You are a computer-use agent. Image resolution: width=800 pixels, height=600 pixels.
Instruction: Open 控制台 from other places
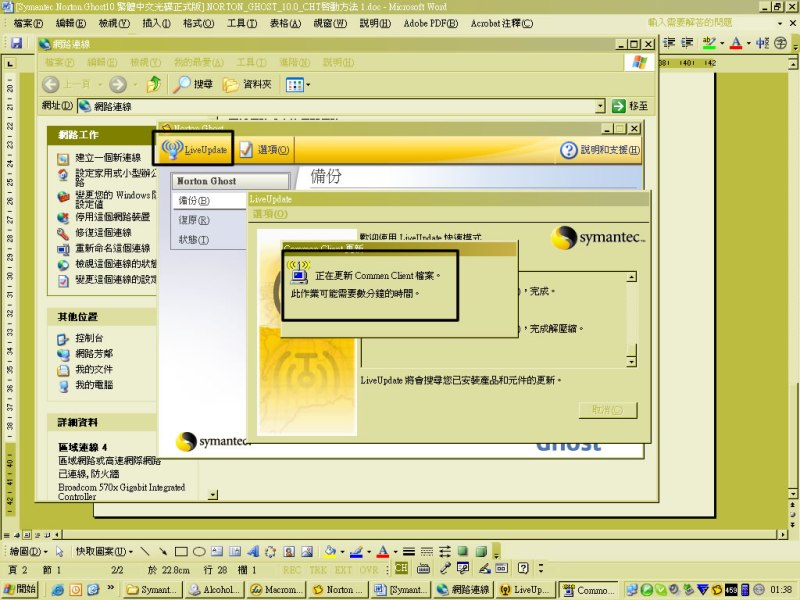click(89, 338)
